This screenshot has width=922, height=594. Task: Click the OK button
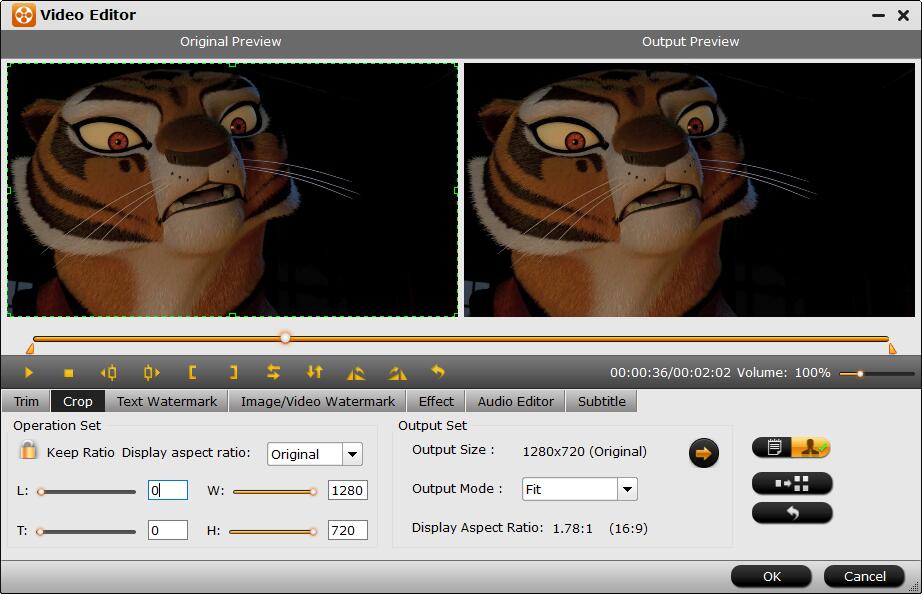771,576
